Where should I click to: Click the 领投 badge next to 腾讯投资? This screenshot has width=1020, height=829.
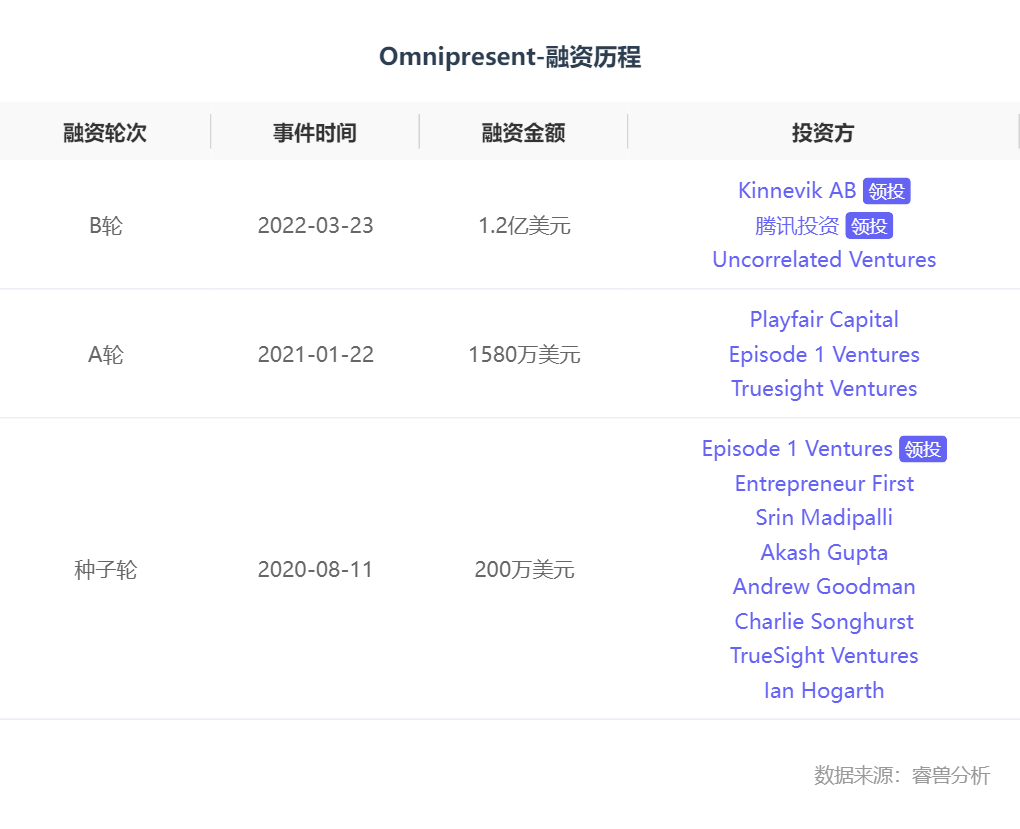point(869,226)
